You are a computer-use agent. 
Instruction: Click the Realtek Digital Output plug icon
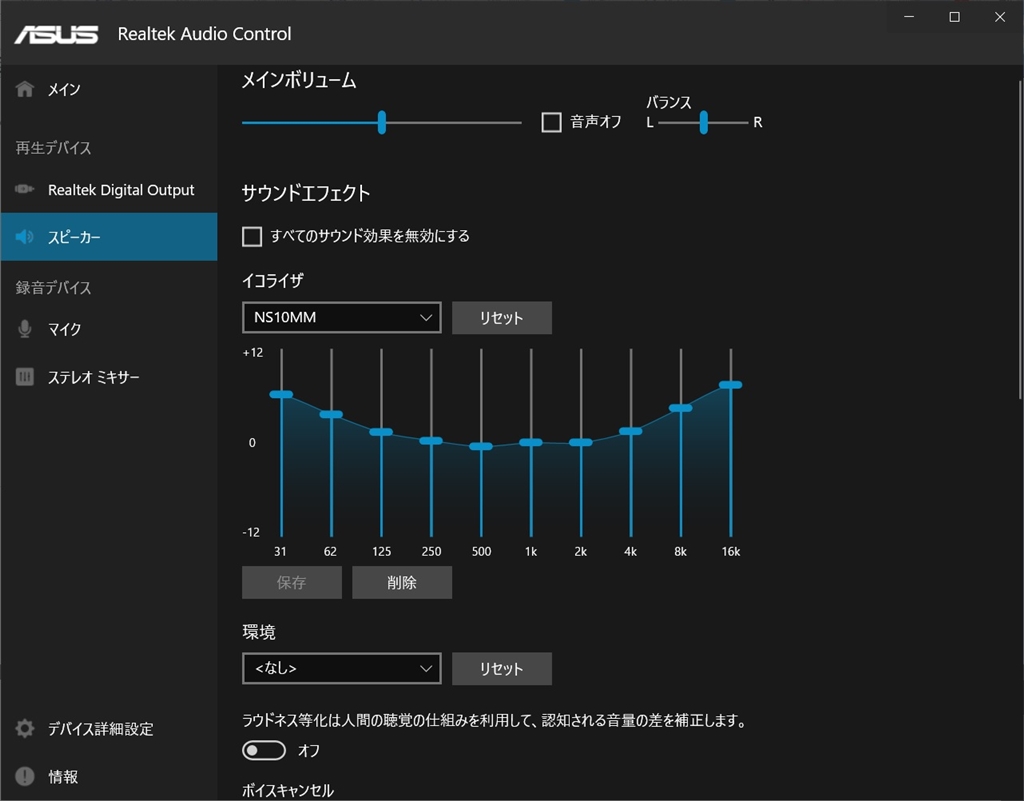(25, 189)
